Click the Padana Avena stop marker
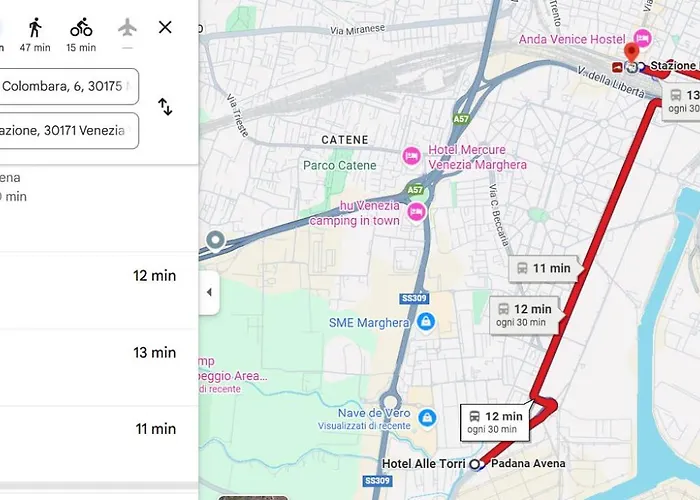Viewport: 700px width, 500px height. pyautogui.click(x=477, y=464)
